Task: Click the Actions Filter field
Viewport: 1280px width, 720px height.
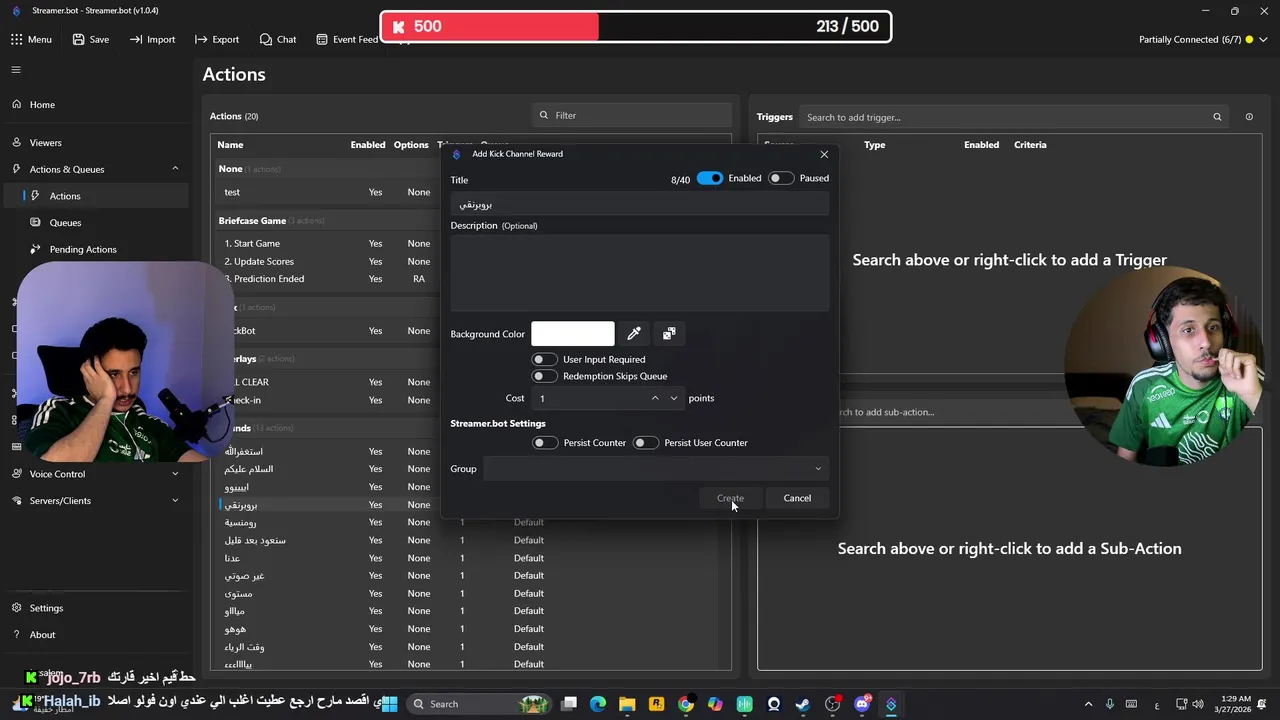Action: 632,115
